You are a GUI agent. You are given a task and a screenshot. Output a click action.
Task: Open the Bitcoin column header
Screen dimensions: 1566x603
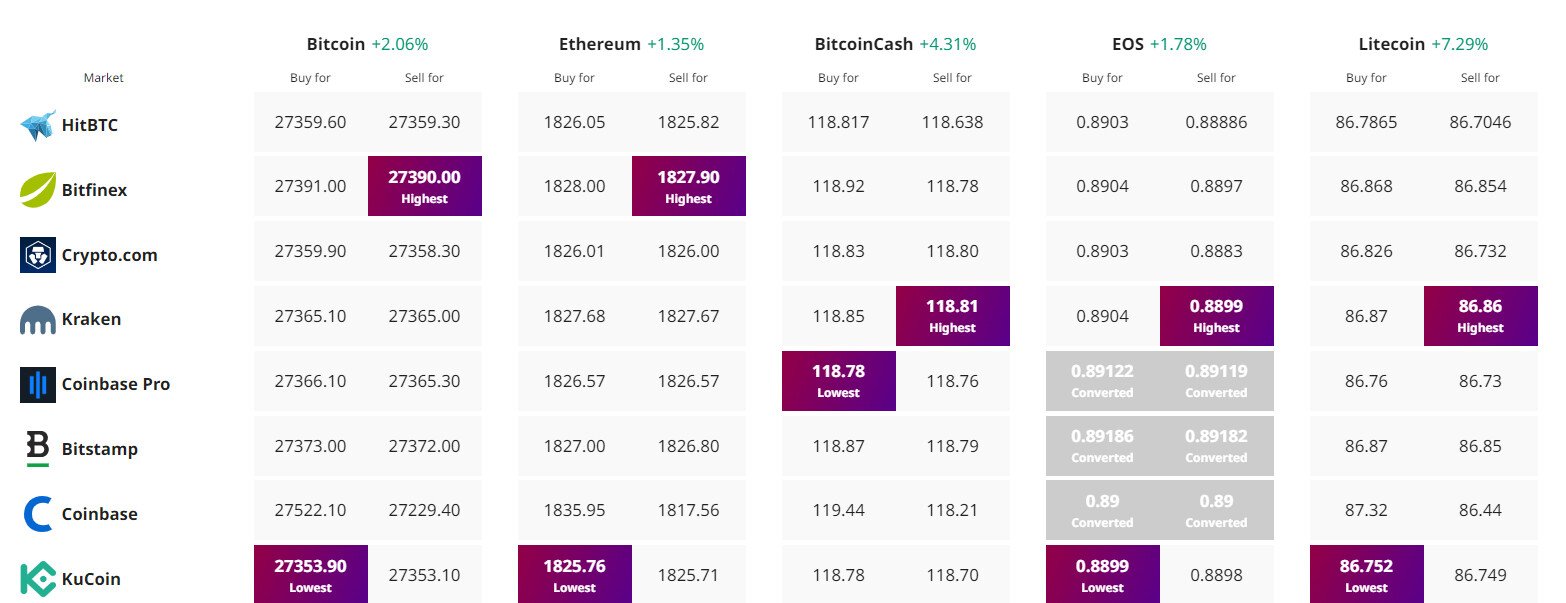click(336, 44)
